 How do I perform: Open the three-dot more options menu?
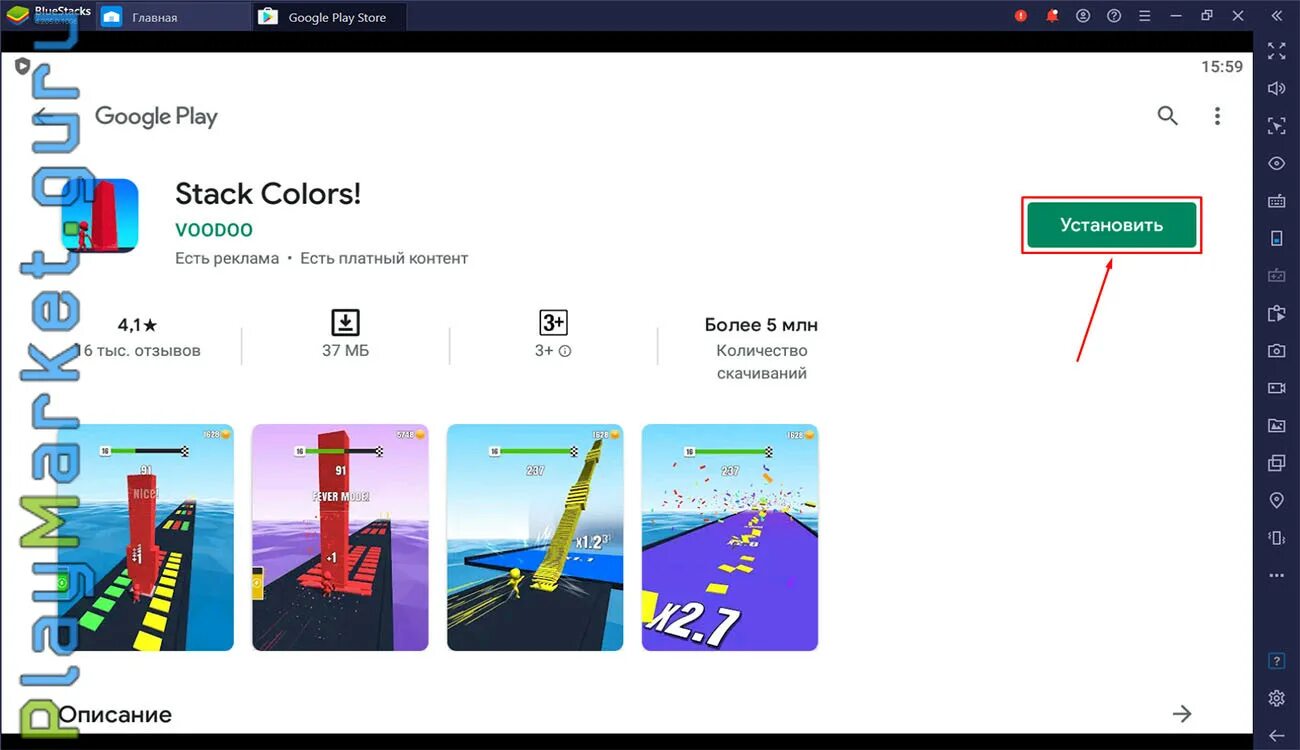(1217, 116)
